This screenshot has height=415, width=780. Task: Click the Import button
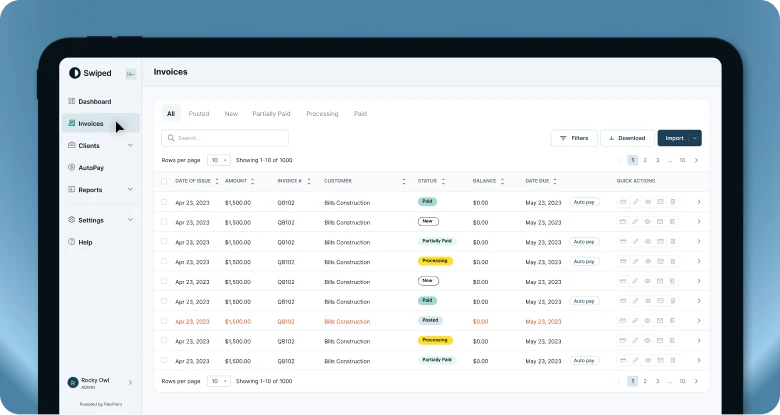click(674, 138)
